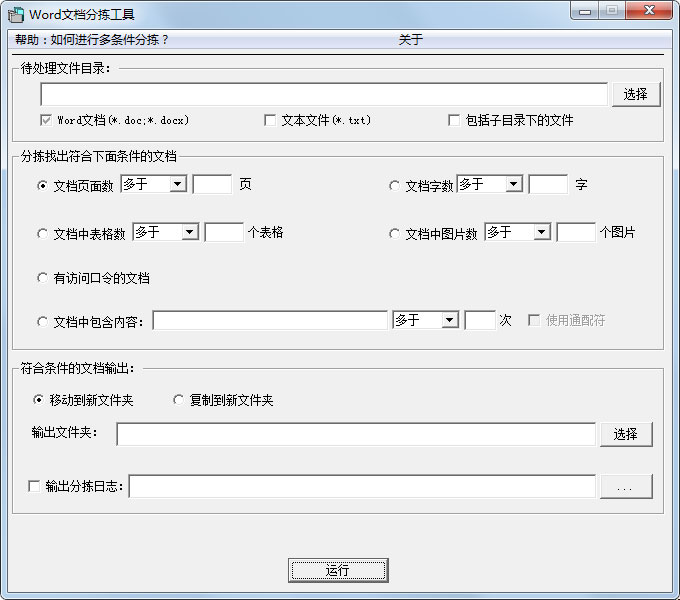
Task: Click the 文档中包含内容 text input field
Action: tap(269, 320)
